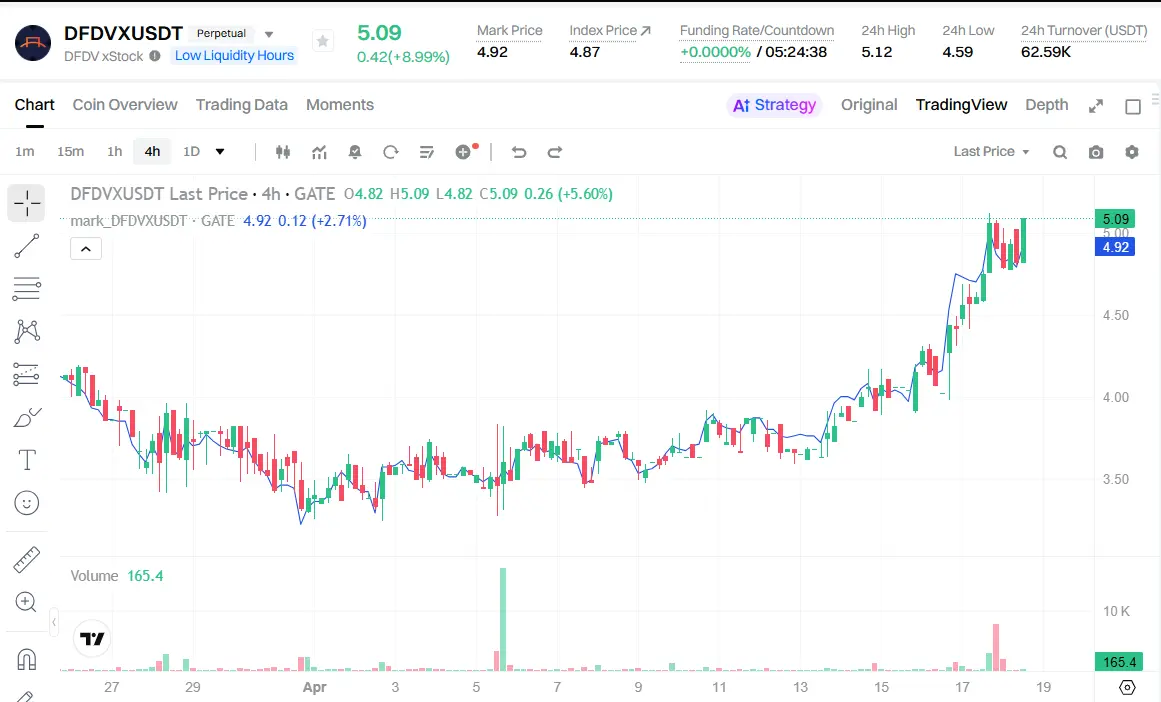The width and height of the screenshot is (1161, 702).
Task: Collapse the indicator legend chevron
Action: click(x=86, y=249)
